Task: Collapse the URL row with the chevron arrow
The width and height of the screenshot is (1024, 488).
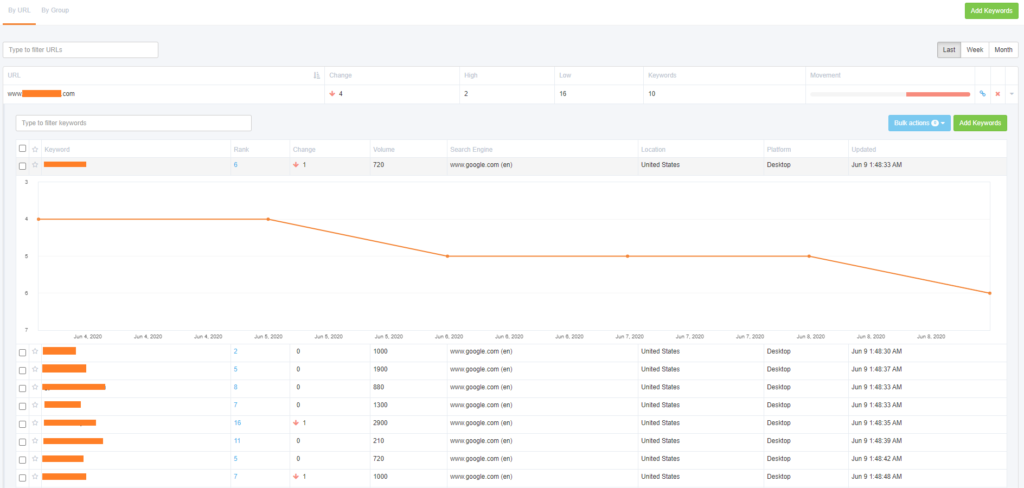Action: click(1012, 94)
